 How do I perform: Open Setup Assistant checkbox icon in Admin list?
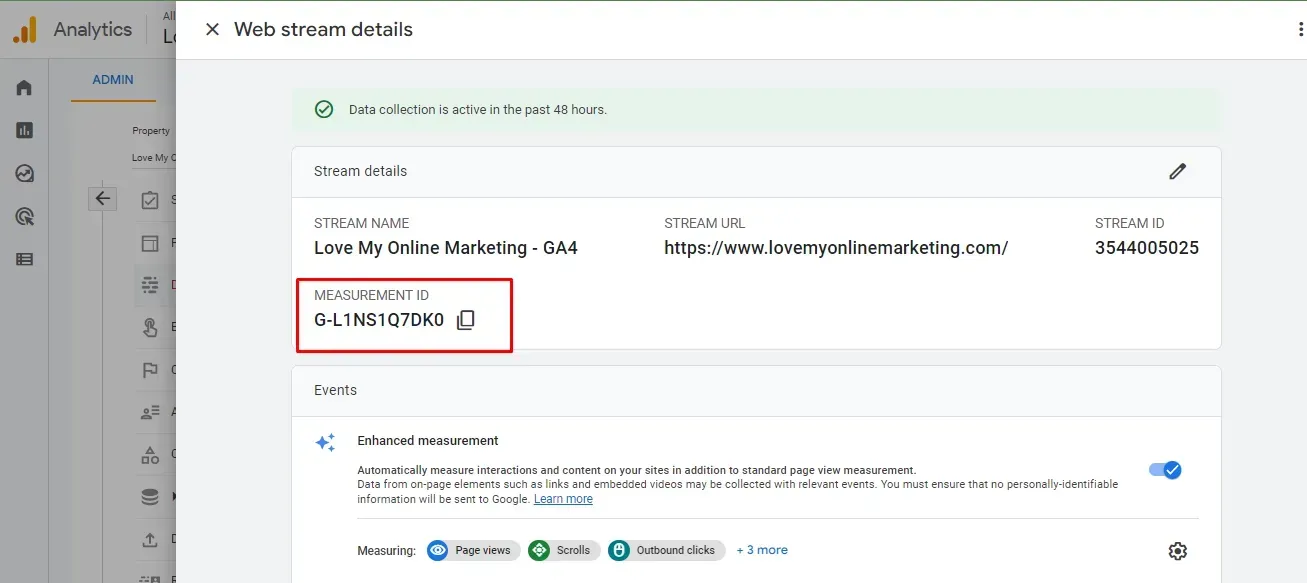coord(150,200)
